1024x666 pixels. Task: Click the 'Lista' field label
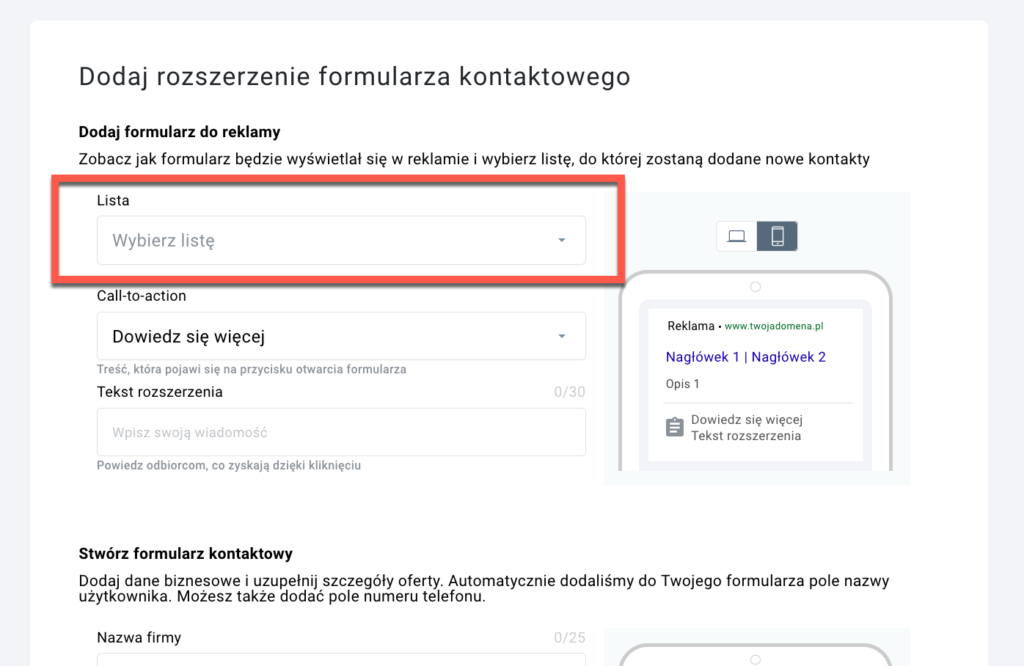point(113,200)
